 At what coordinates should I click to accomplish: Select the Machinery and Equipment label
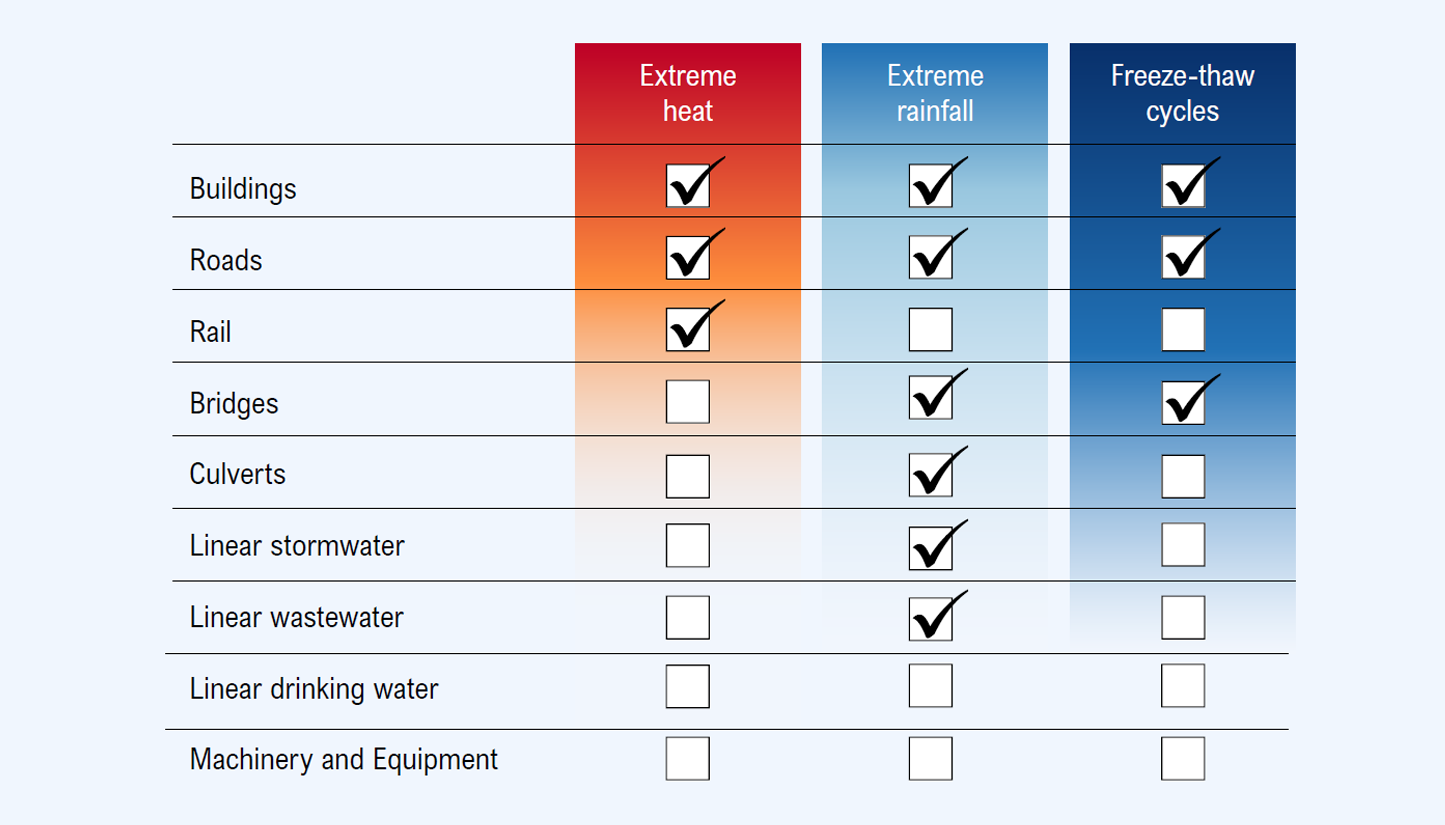pos(344,760)
